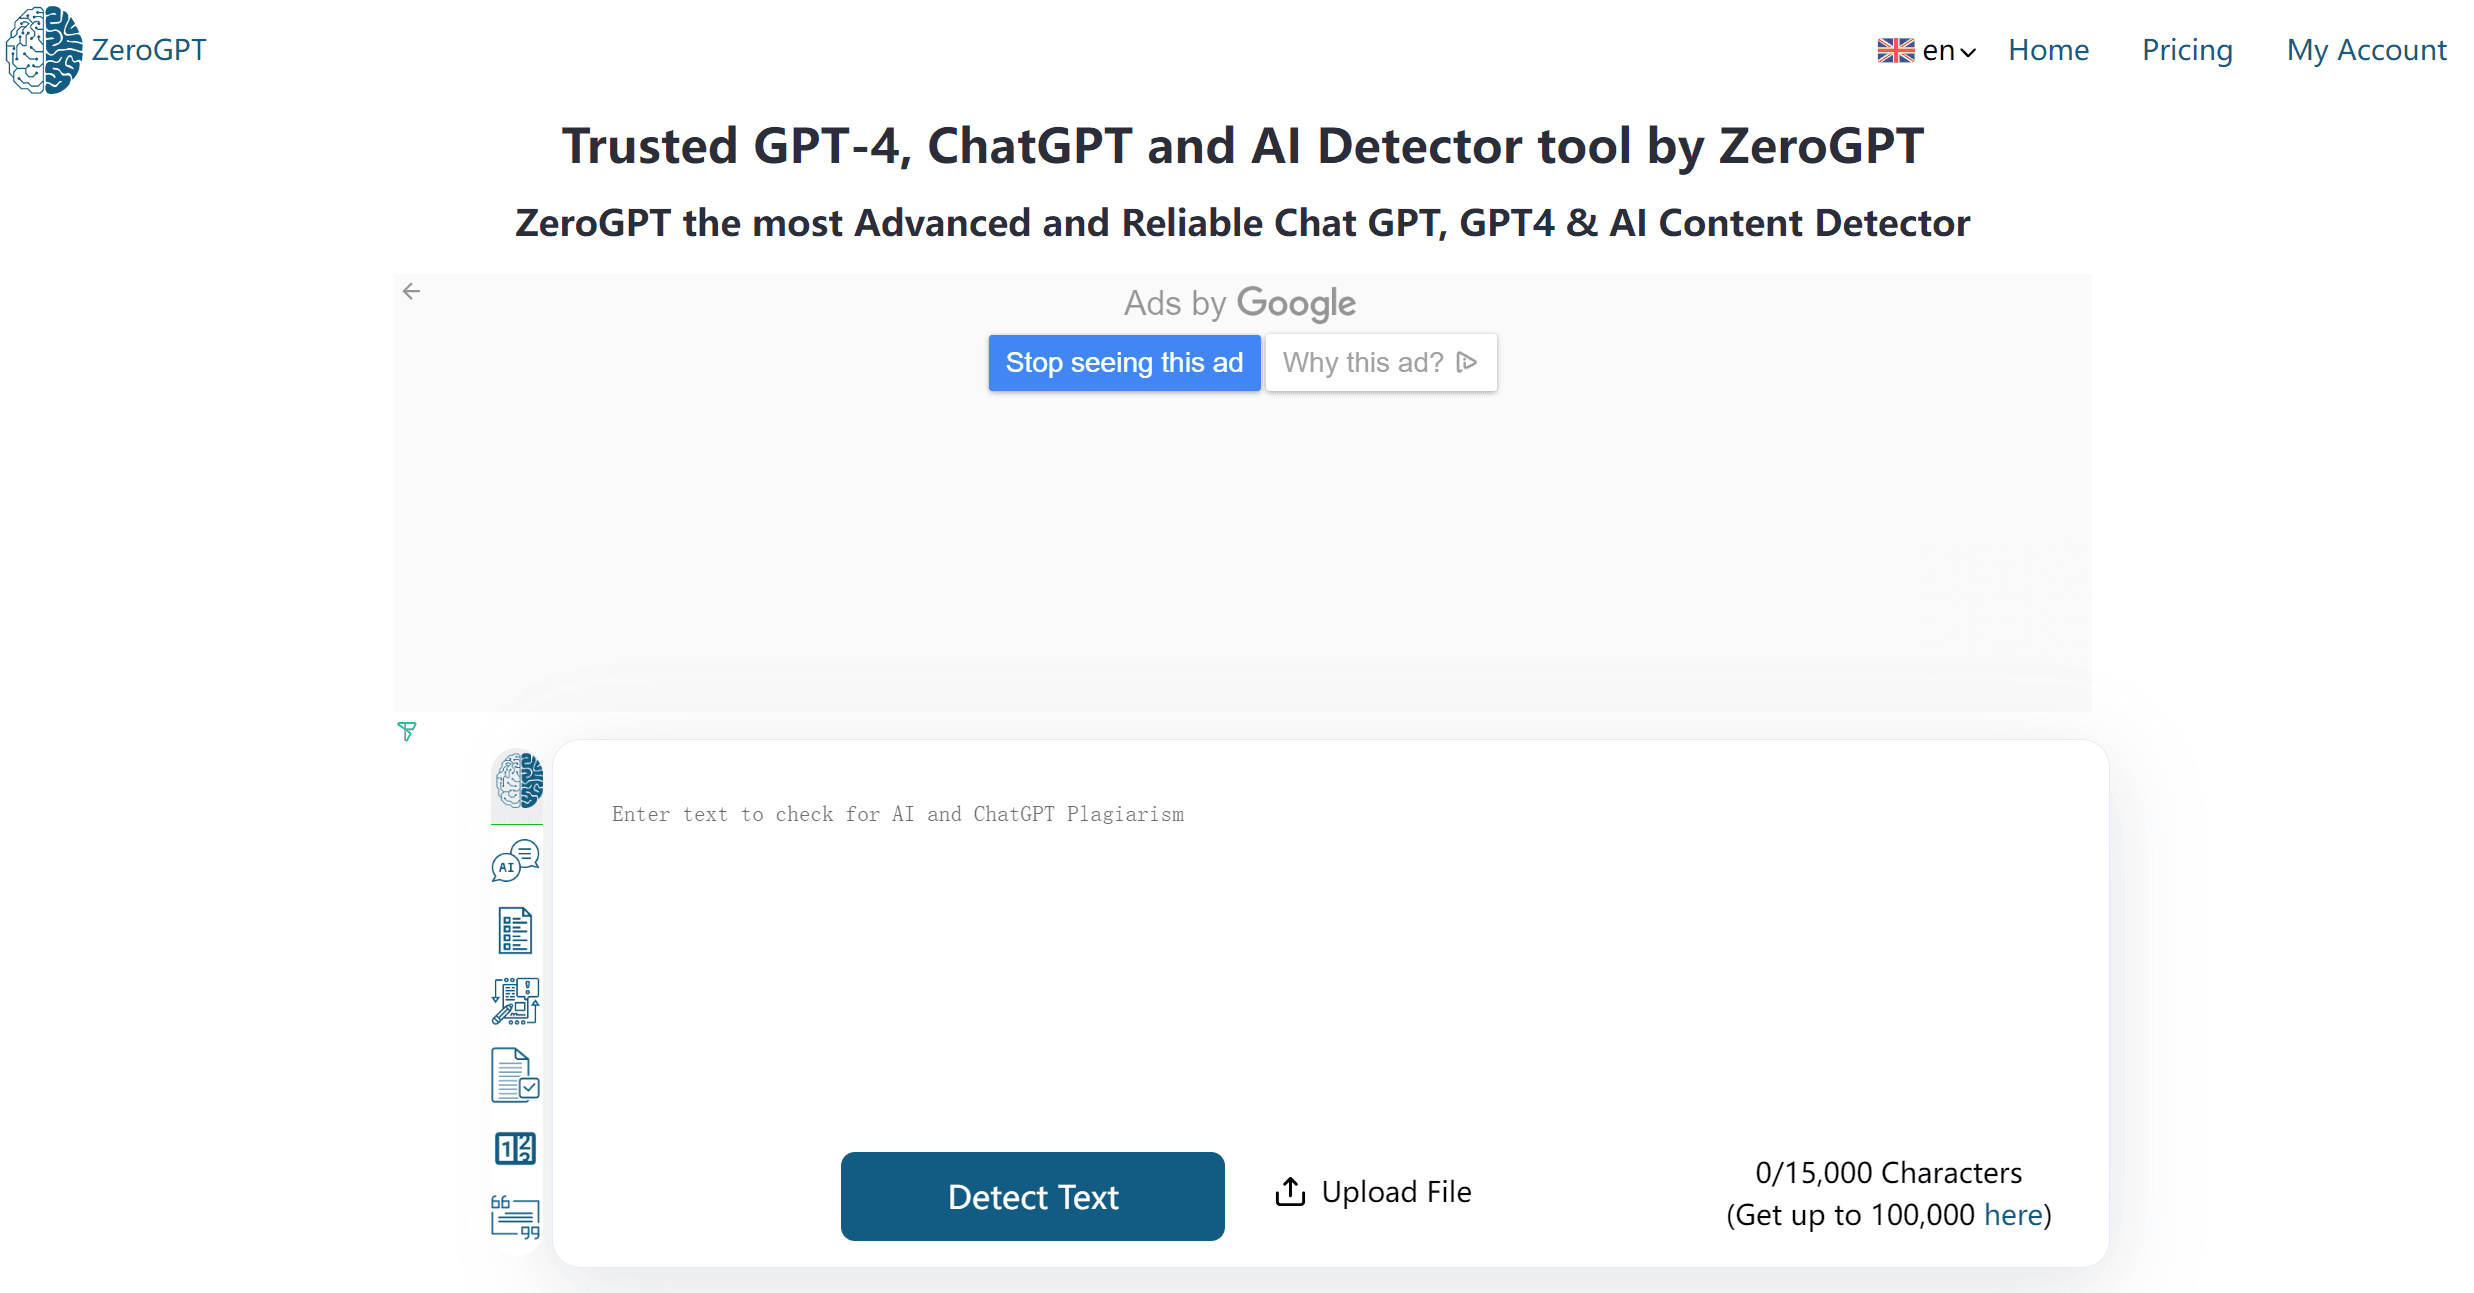Screen dimensions: 2474x1293
Task: Open the Pricing page
Action: coord(2187,49)
